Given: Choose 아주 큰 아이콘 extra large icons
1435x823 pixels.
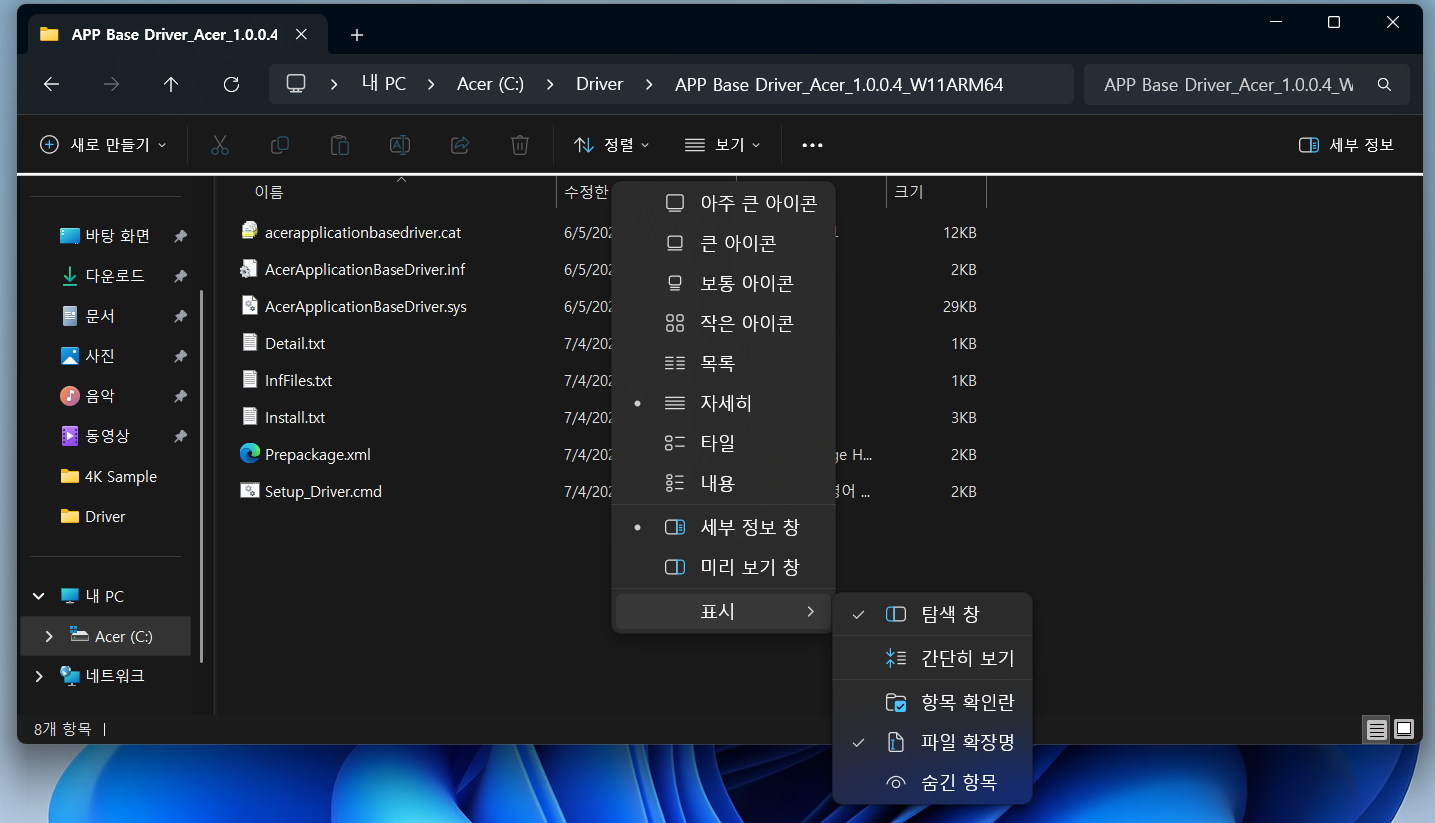Looking at the screenshot, I should click(723, 203).
